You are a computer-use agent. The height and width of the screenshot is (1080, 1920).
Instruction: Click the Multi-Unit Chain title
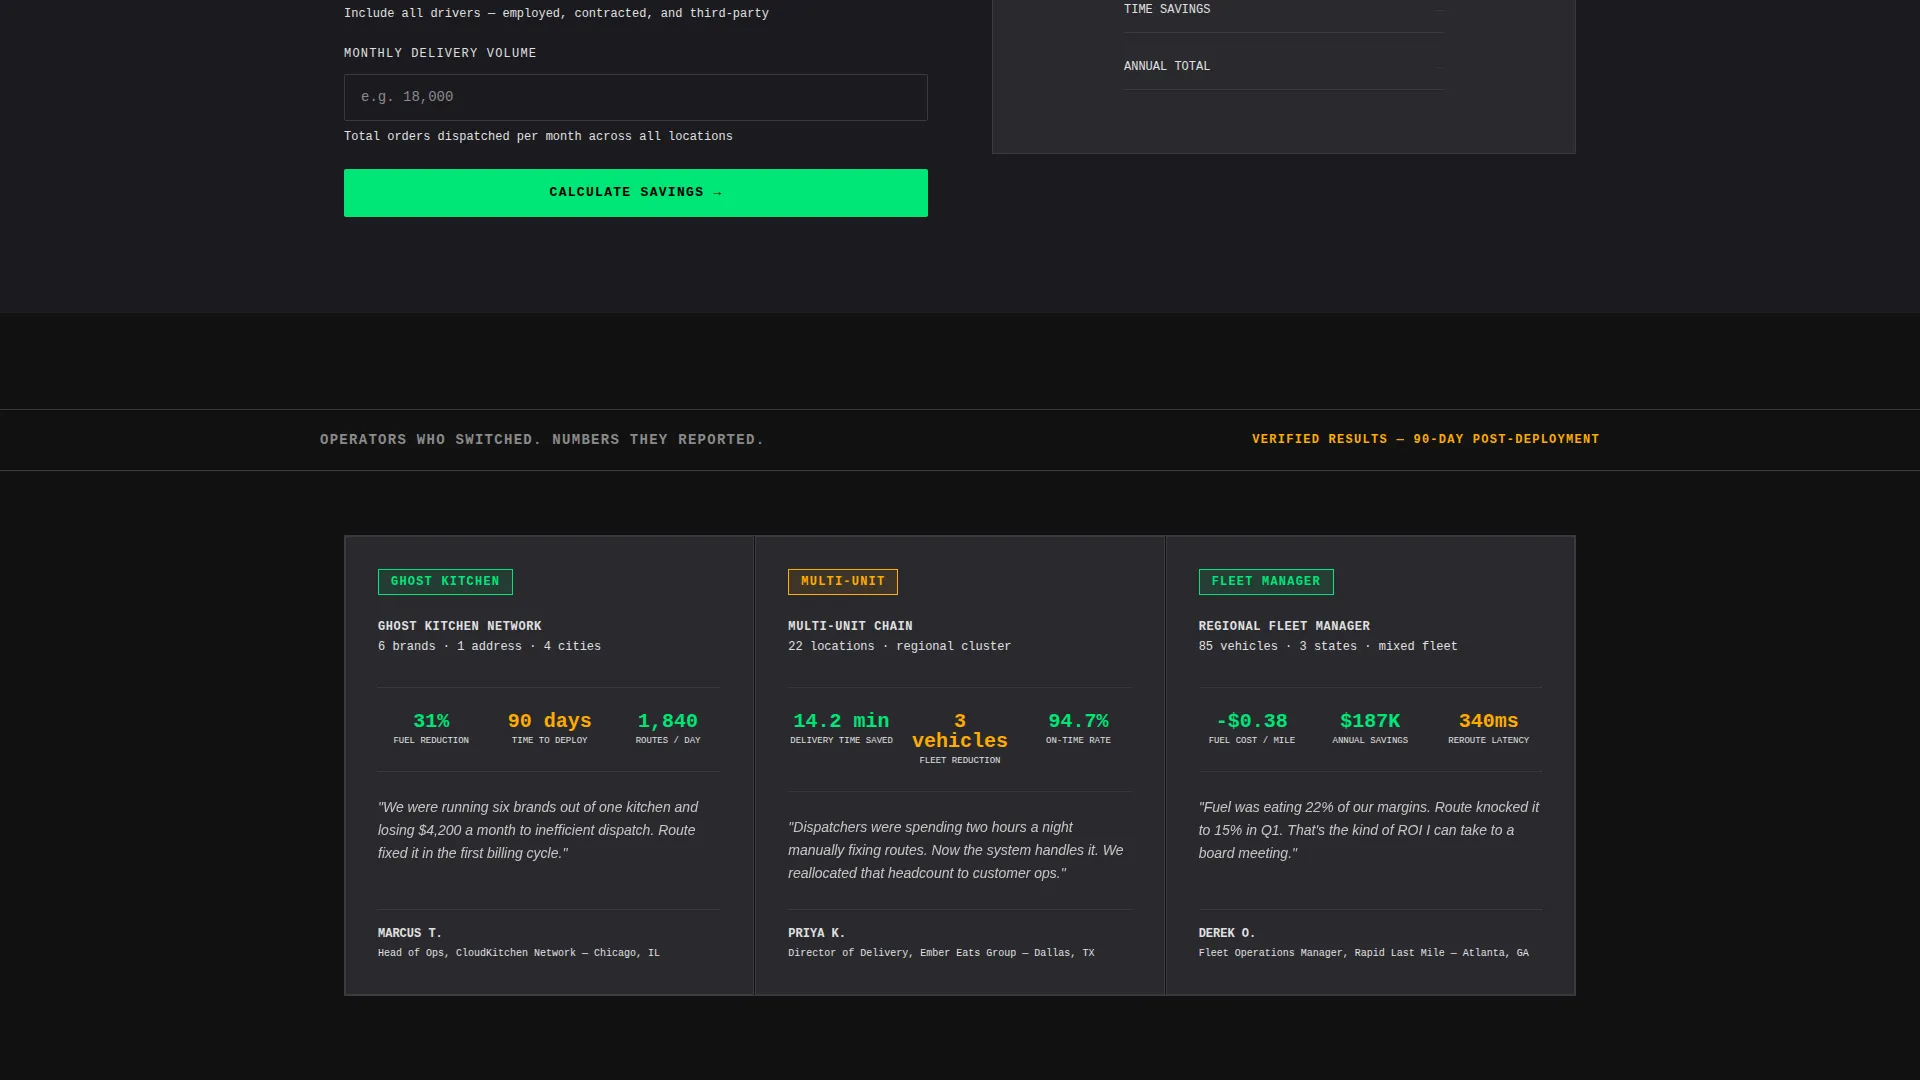(x=850, y=626)
